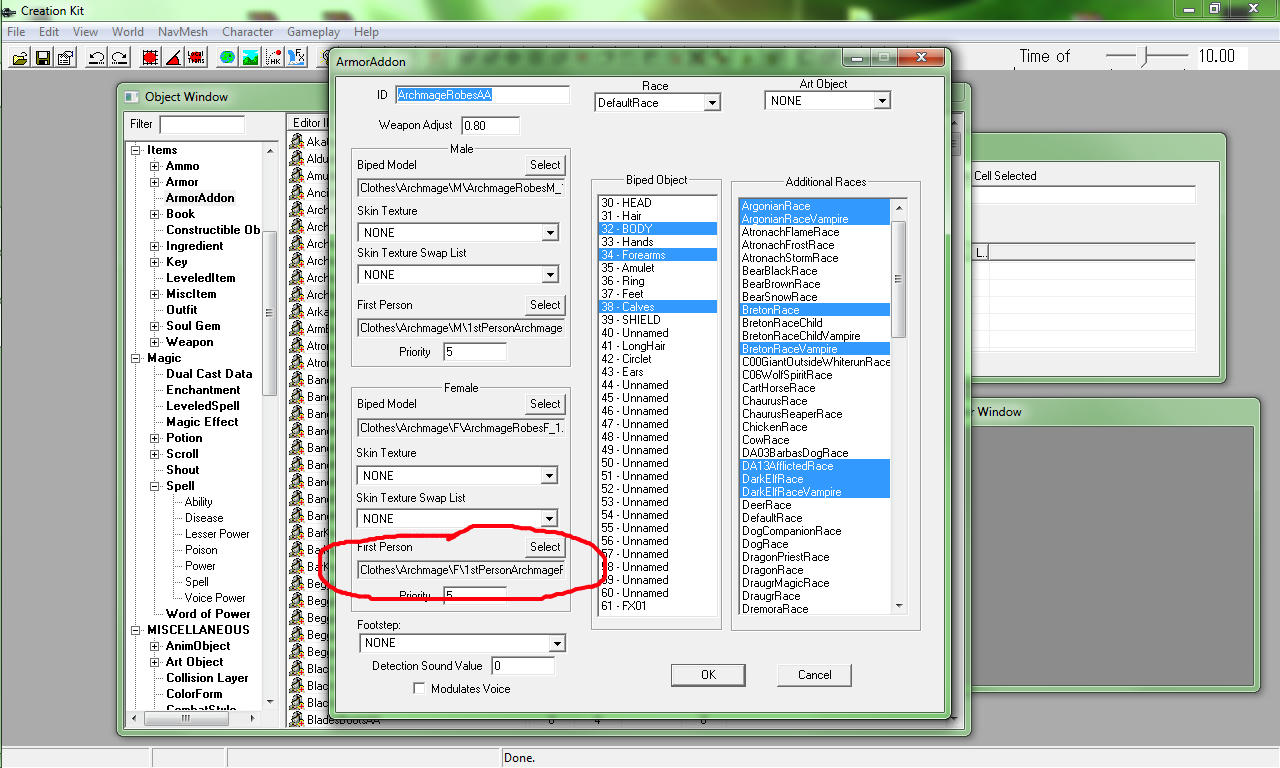The height and width of the screenshot is (768, 1280).
Task: Click the save floppy disk icon
Action: pyautogui.click(x=42, y=57)
